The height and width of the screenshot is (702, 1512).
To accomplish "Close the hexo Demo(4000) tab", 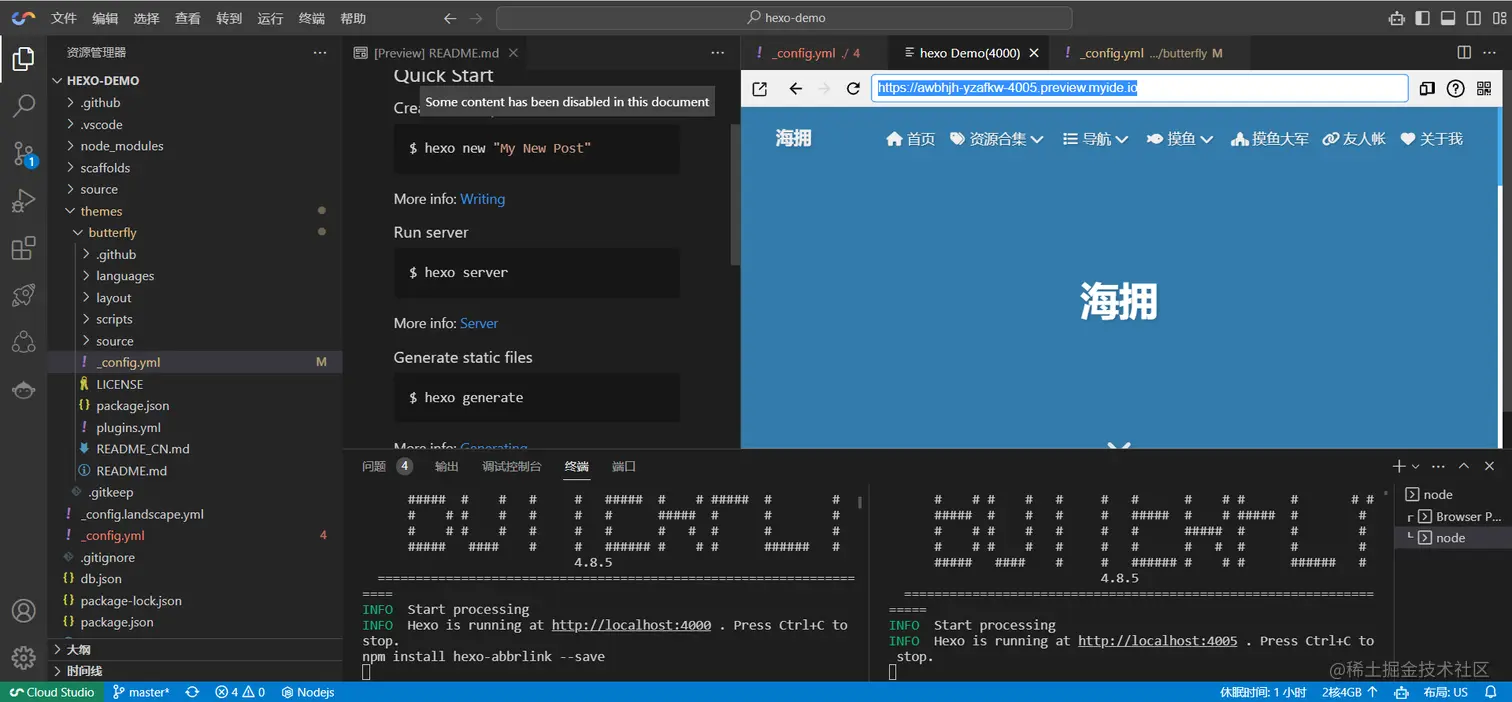I will [1034, 53].
